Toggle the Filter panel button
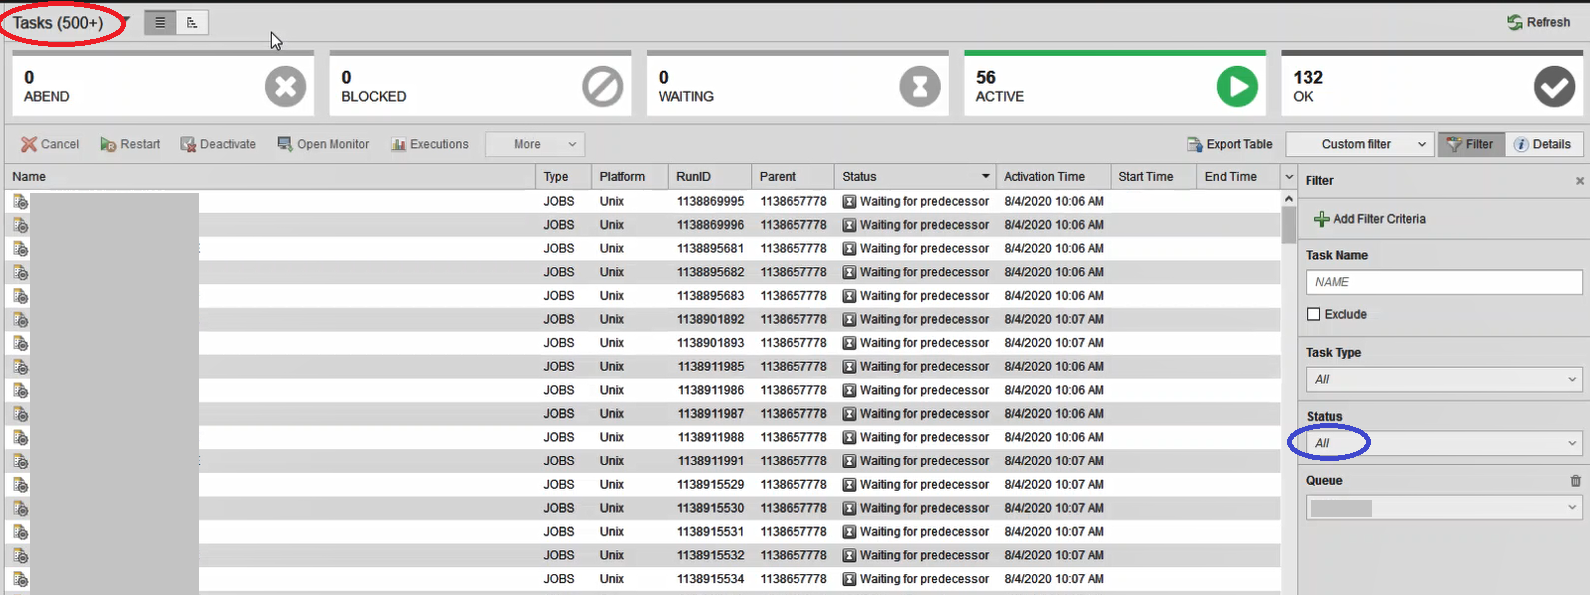The image size is (1590, 595). (1470, 144)
